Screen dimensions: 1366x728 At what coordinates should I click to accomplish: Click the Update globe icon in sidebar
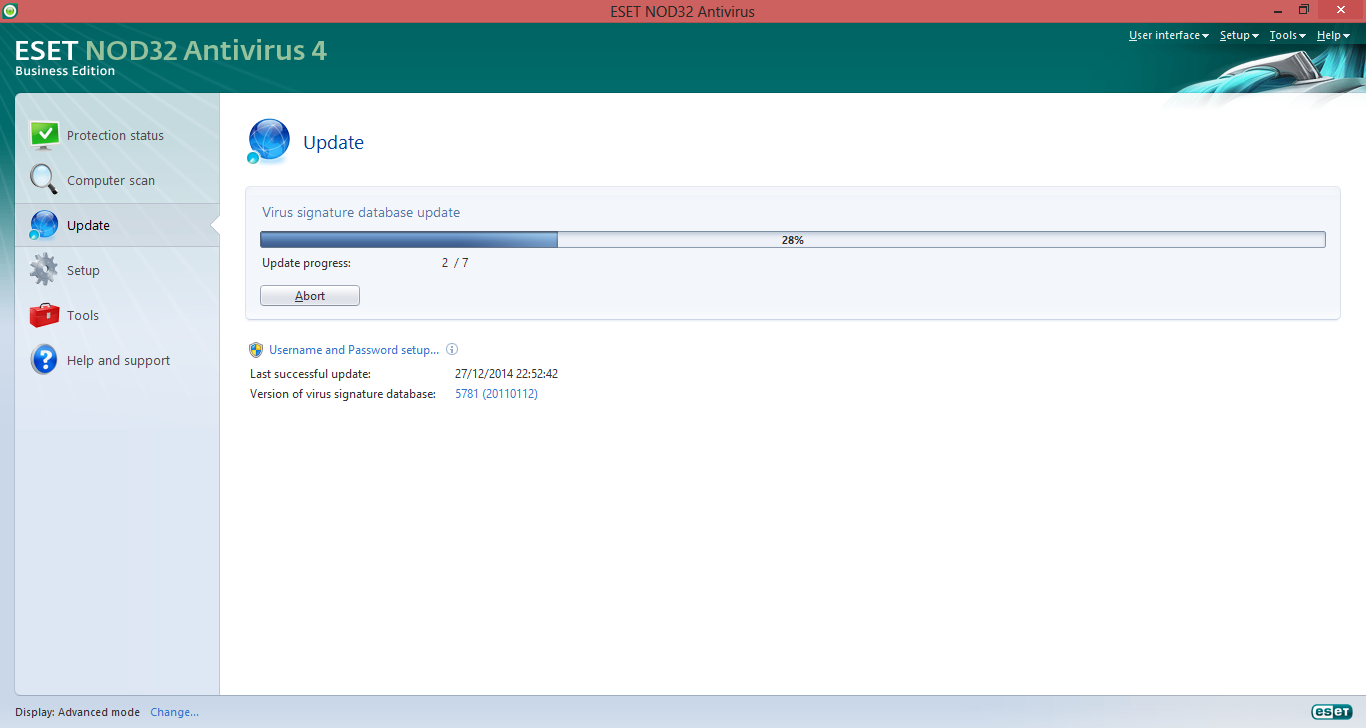point(43,225)
